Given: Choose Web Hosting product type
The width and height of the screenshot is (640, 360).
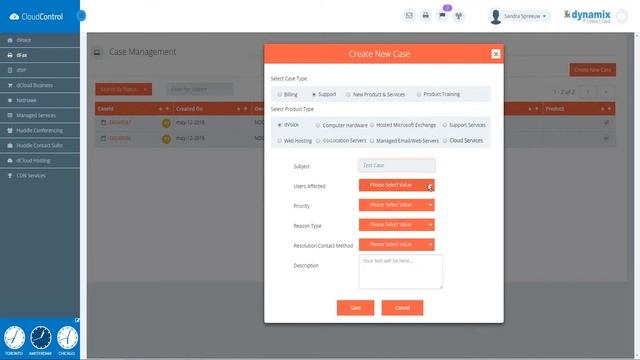Looking at the screenshot, I should click(280, 141).
